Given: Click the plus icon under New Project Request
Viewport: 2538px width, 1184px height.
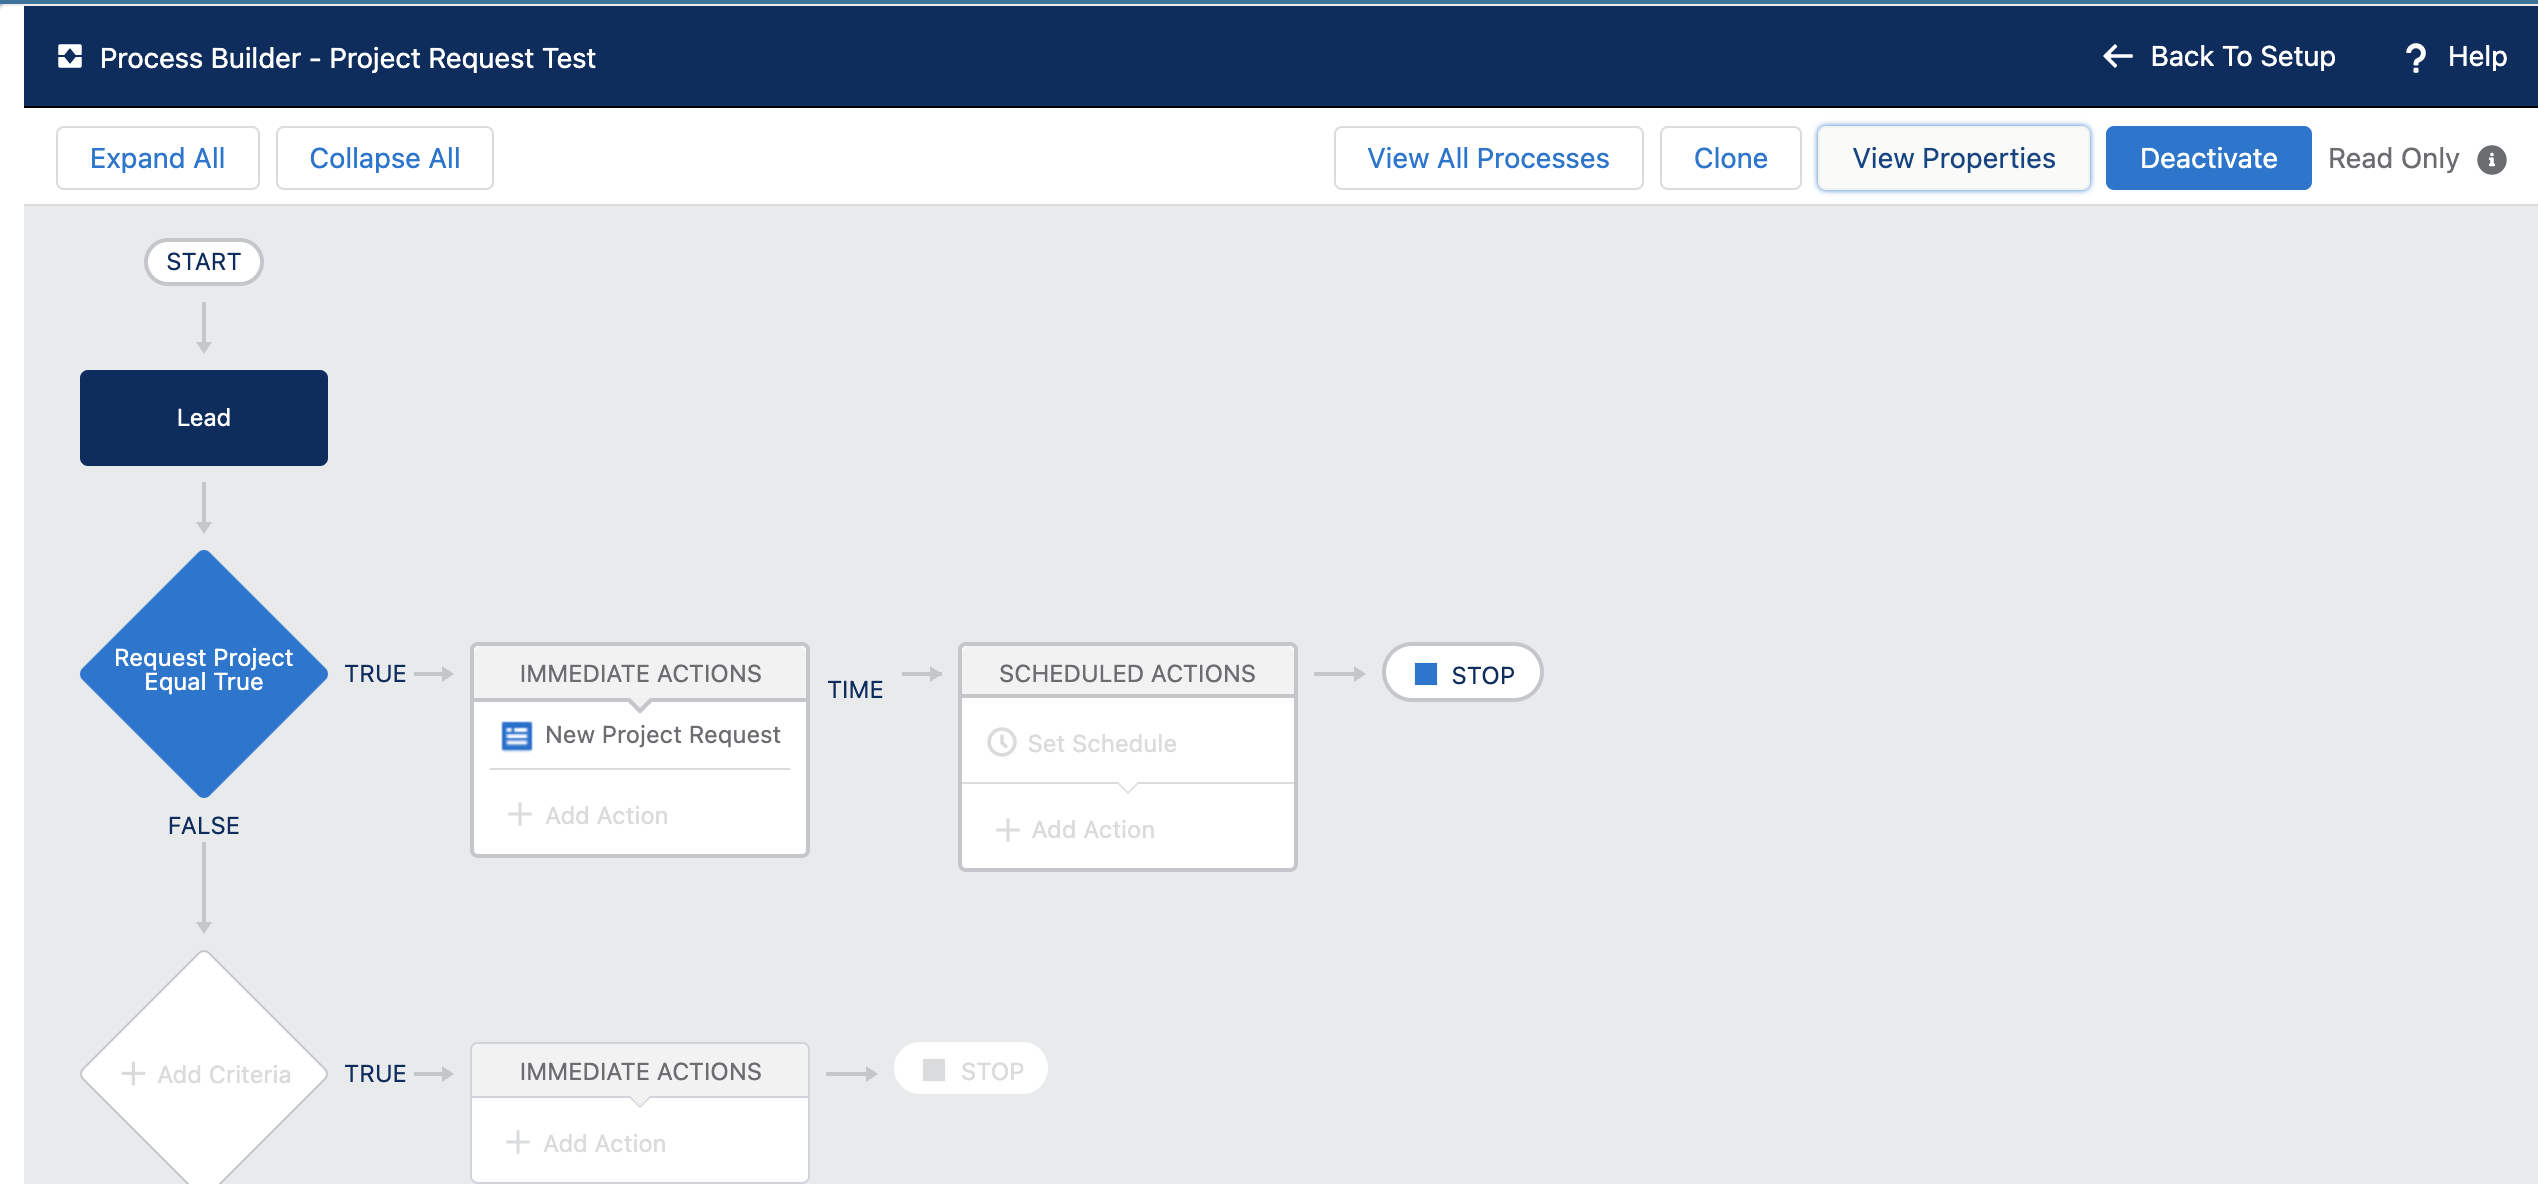Looking at the screenshot, I should coord(519,814).
